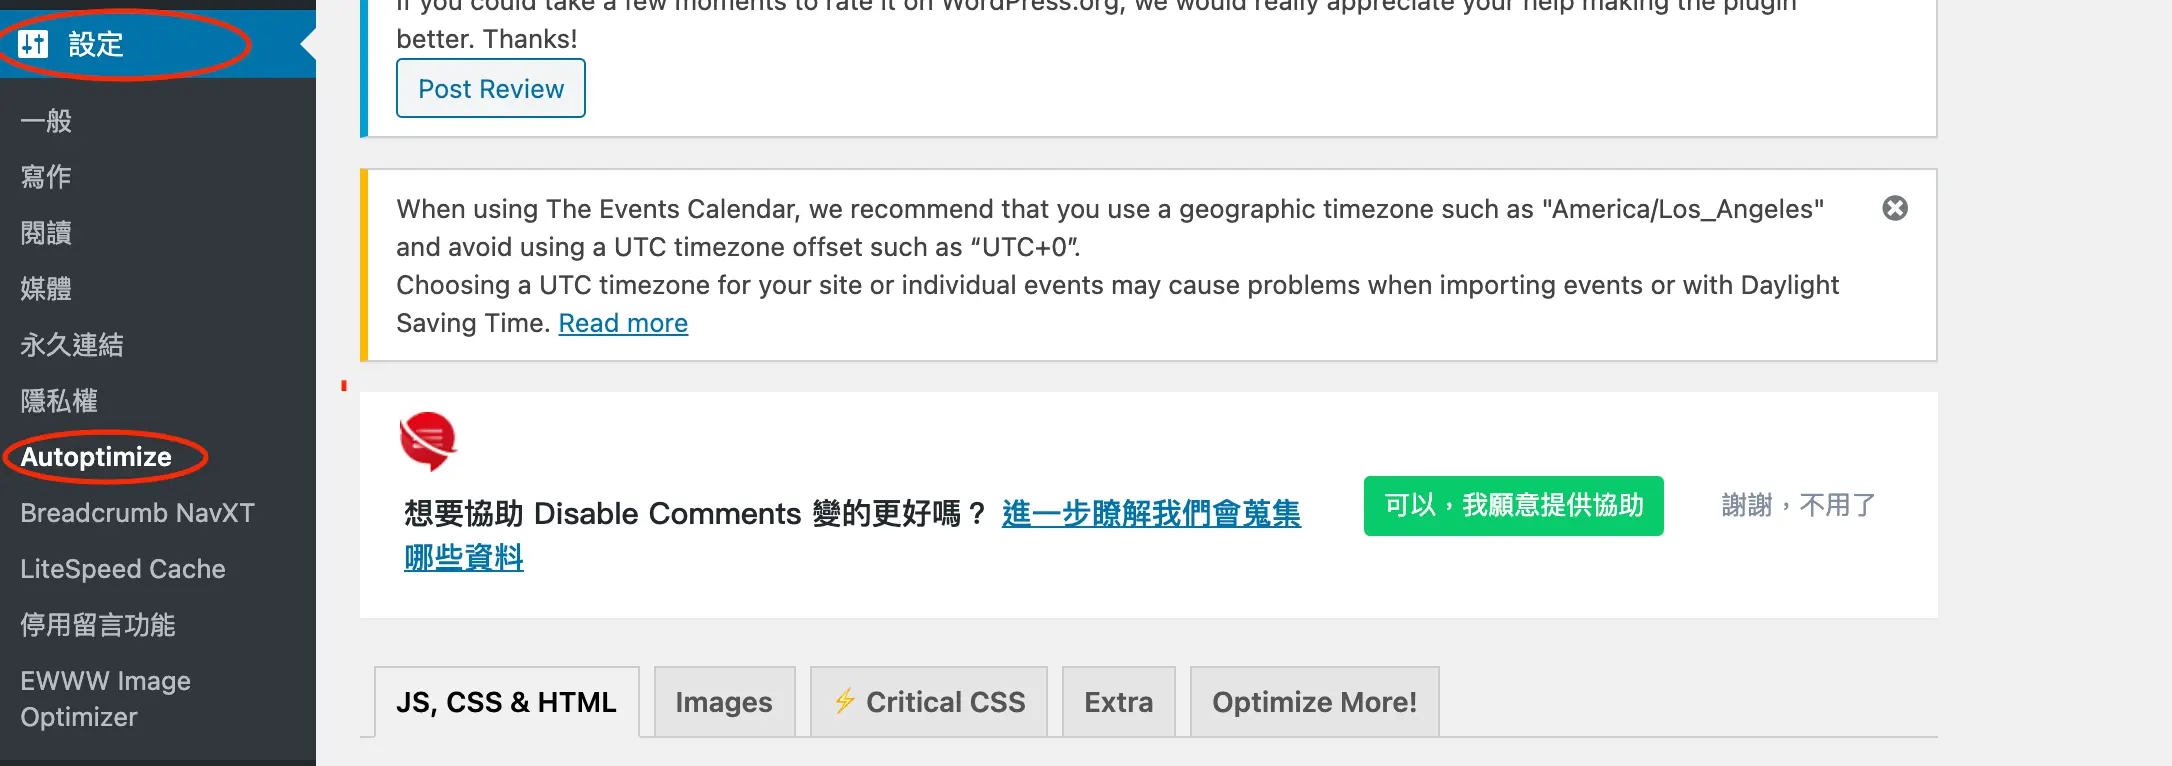Open LiteSpeed Cache settings
2172x766 pixels.
click(x=123, y=569)
